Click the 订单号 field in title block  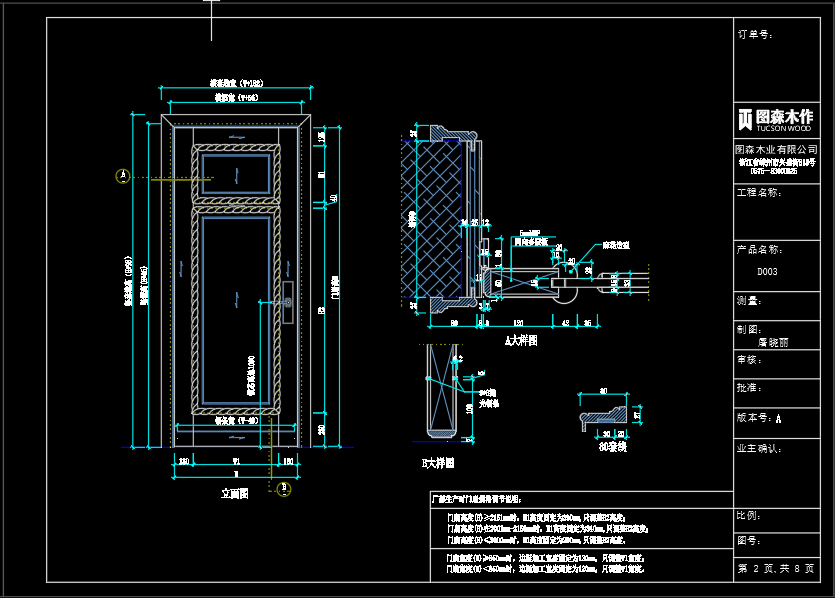pos(776,60)
